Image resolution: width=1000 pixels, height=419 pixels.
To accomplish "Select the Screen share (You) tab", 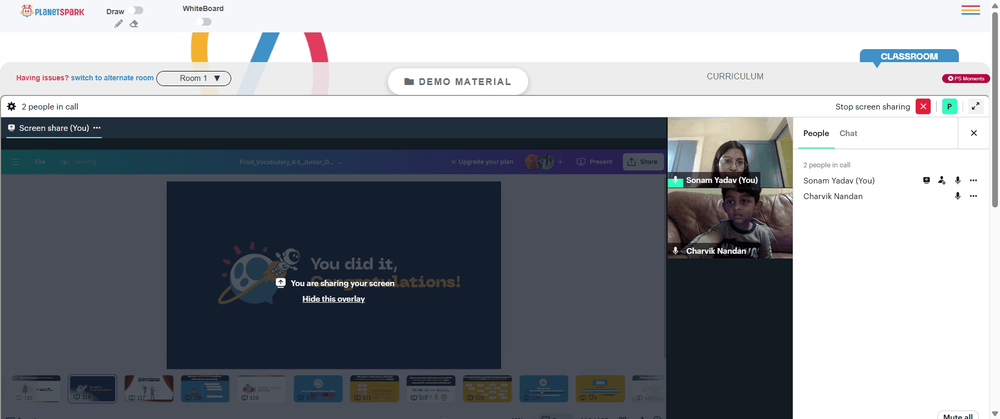I will [x=54, y=128].
